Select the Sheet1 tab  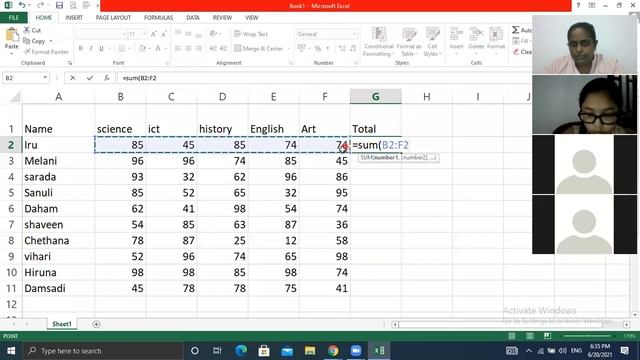[62, 324]
